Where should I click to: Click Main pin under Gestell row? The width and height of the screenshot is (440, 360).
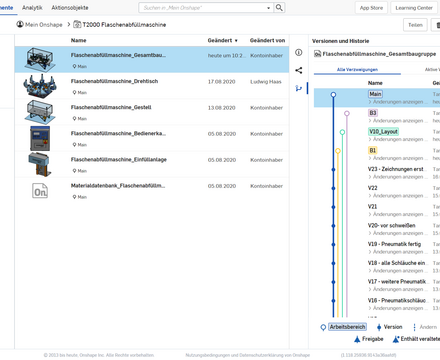[80, 118]
